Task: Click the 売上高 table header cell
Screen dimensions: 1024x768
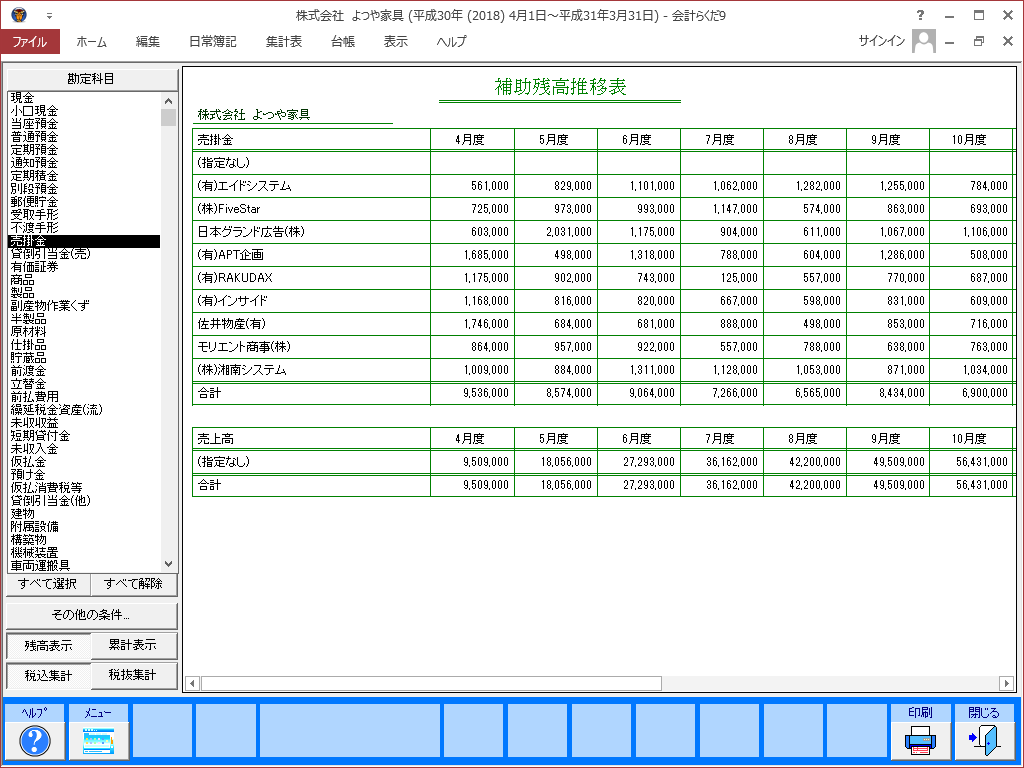Action: tap(312, 439)
